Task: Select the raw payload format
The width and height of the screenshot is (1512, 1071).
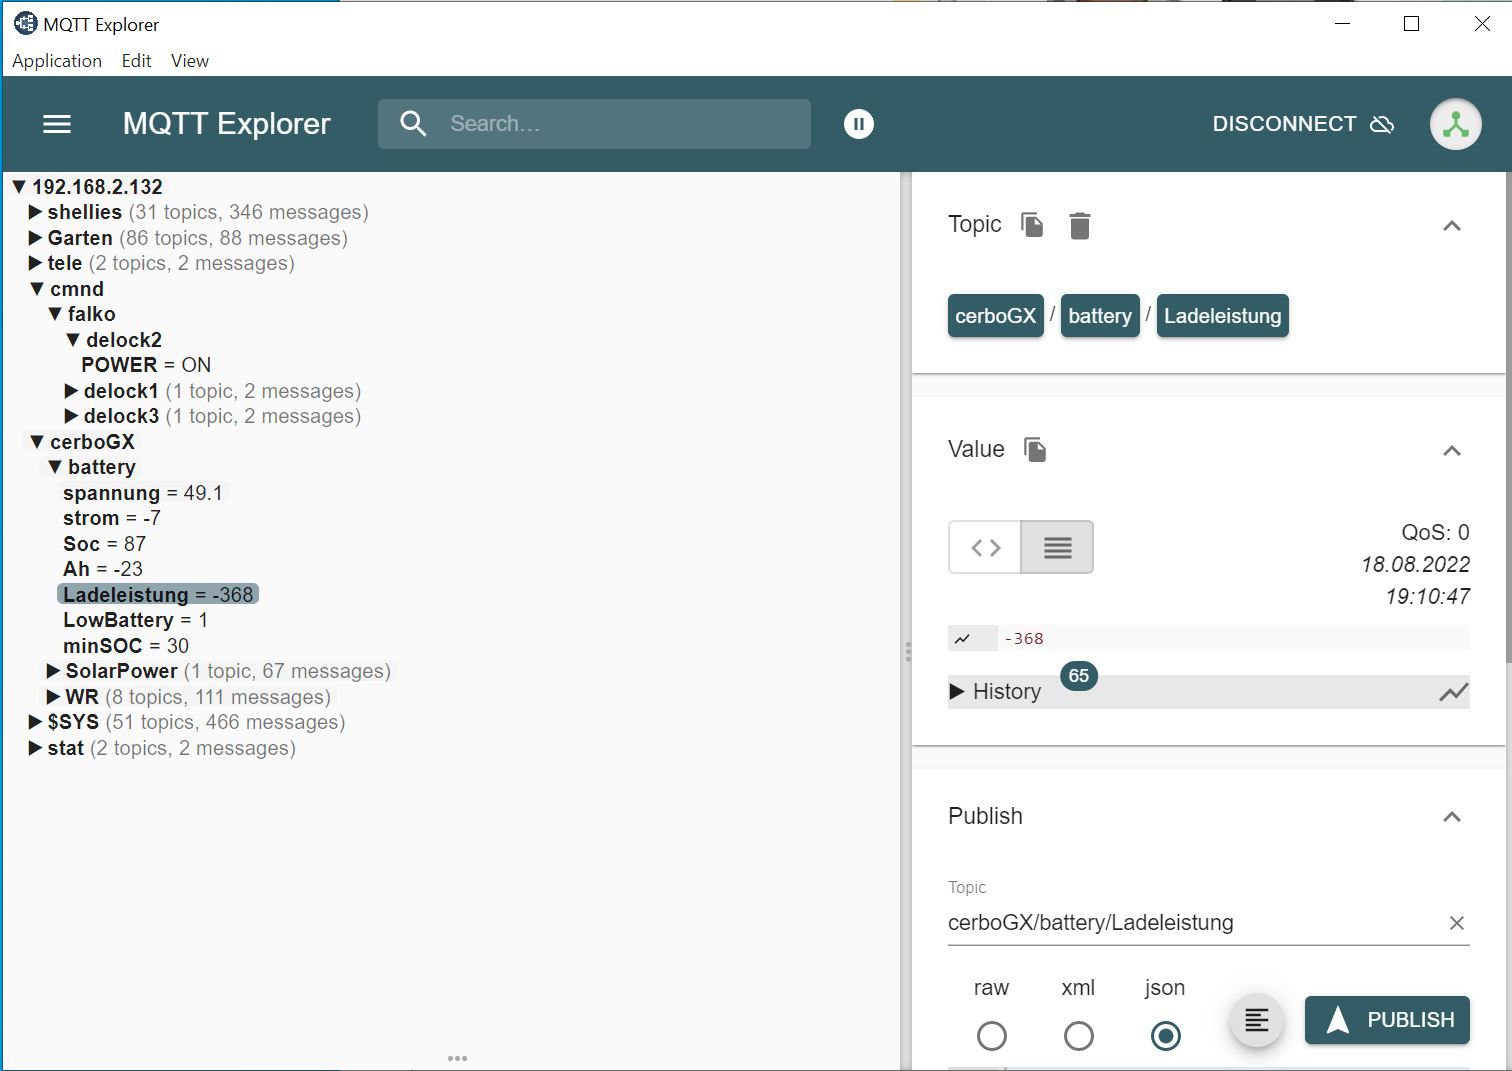Action: coord(991,1036)
